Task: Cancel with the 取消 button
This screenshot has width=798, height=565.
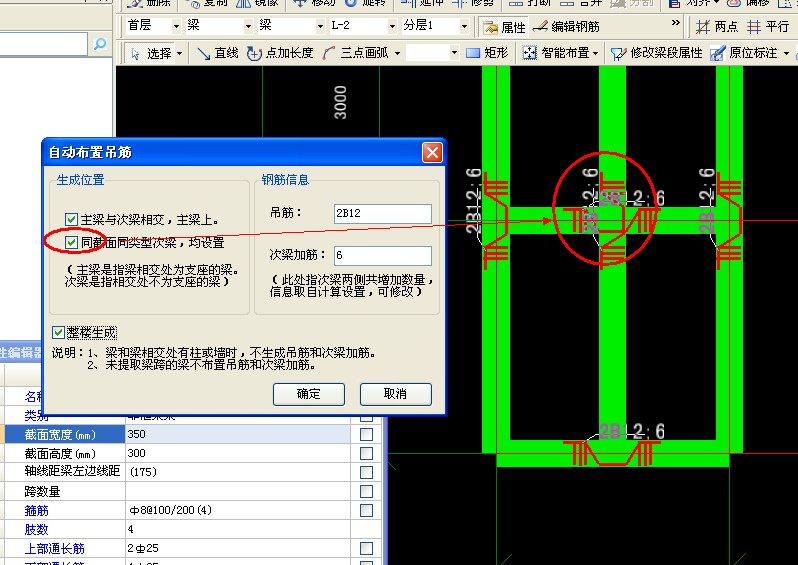Action: tap(395, 394)
